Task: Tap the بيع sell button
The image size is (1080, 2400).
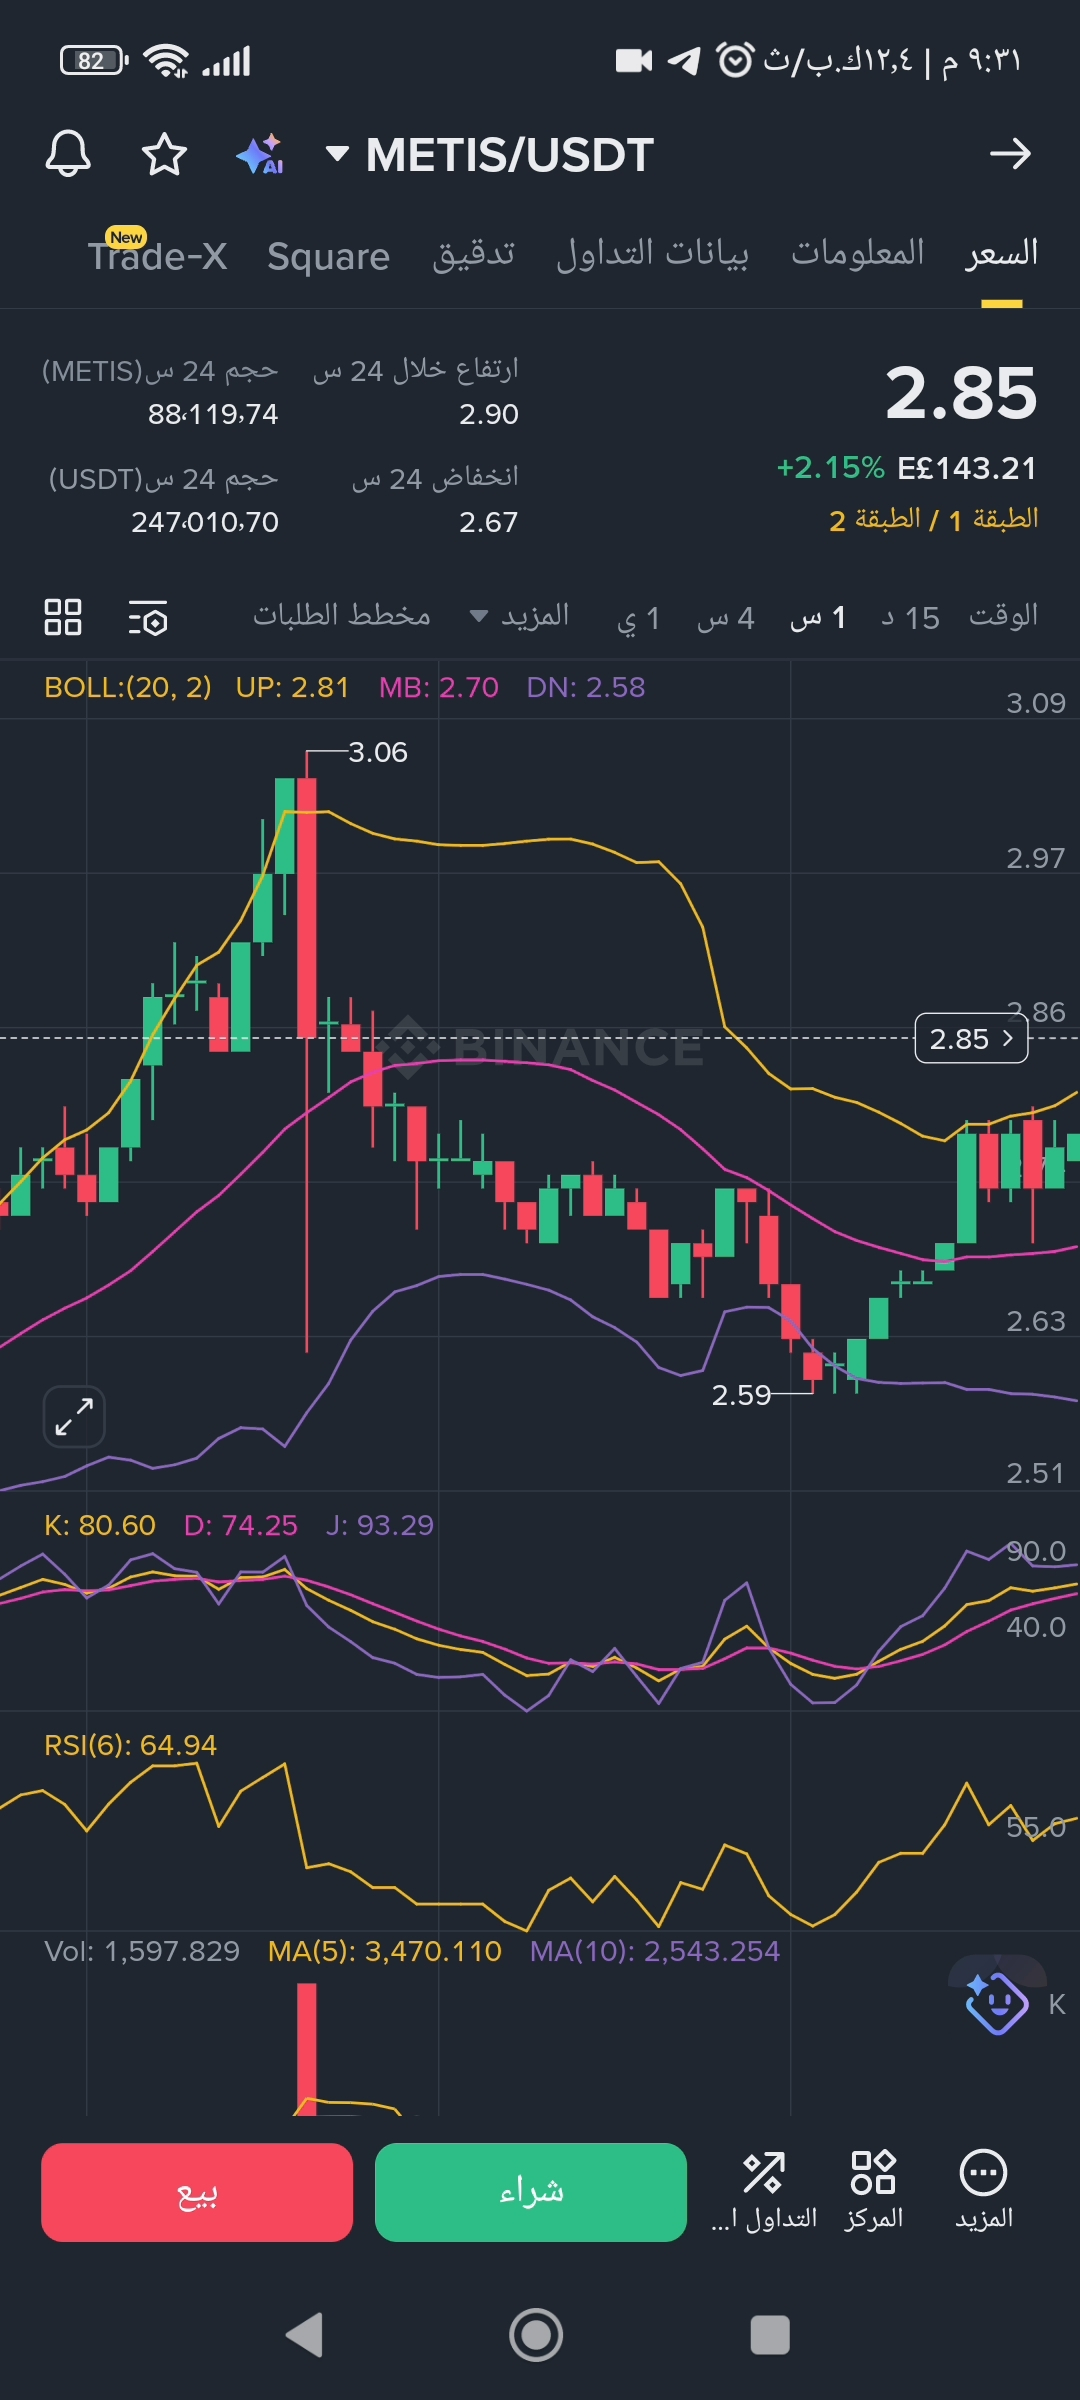Action: point(197,2192)
